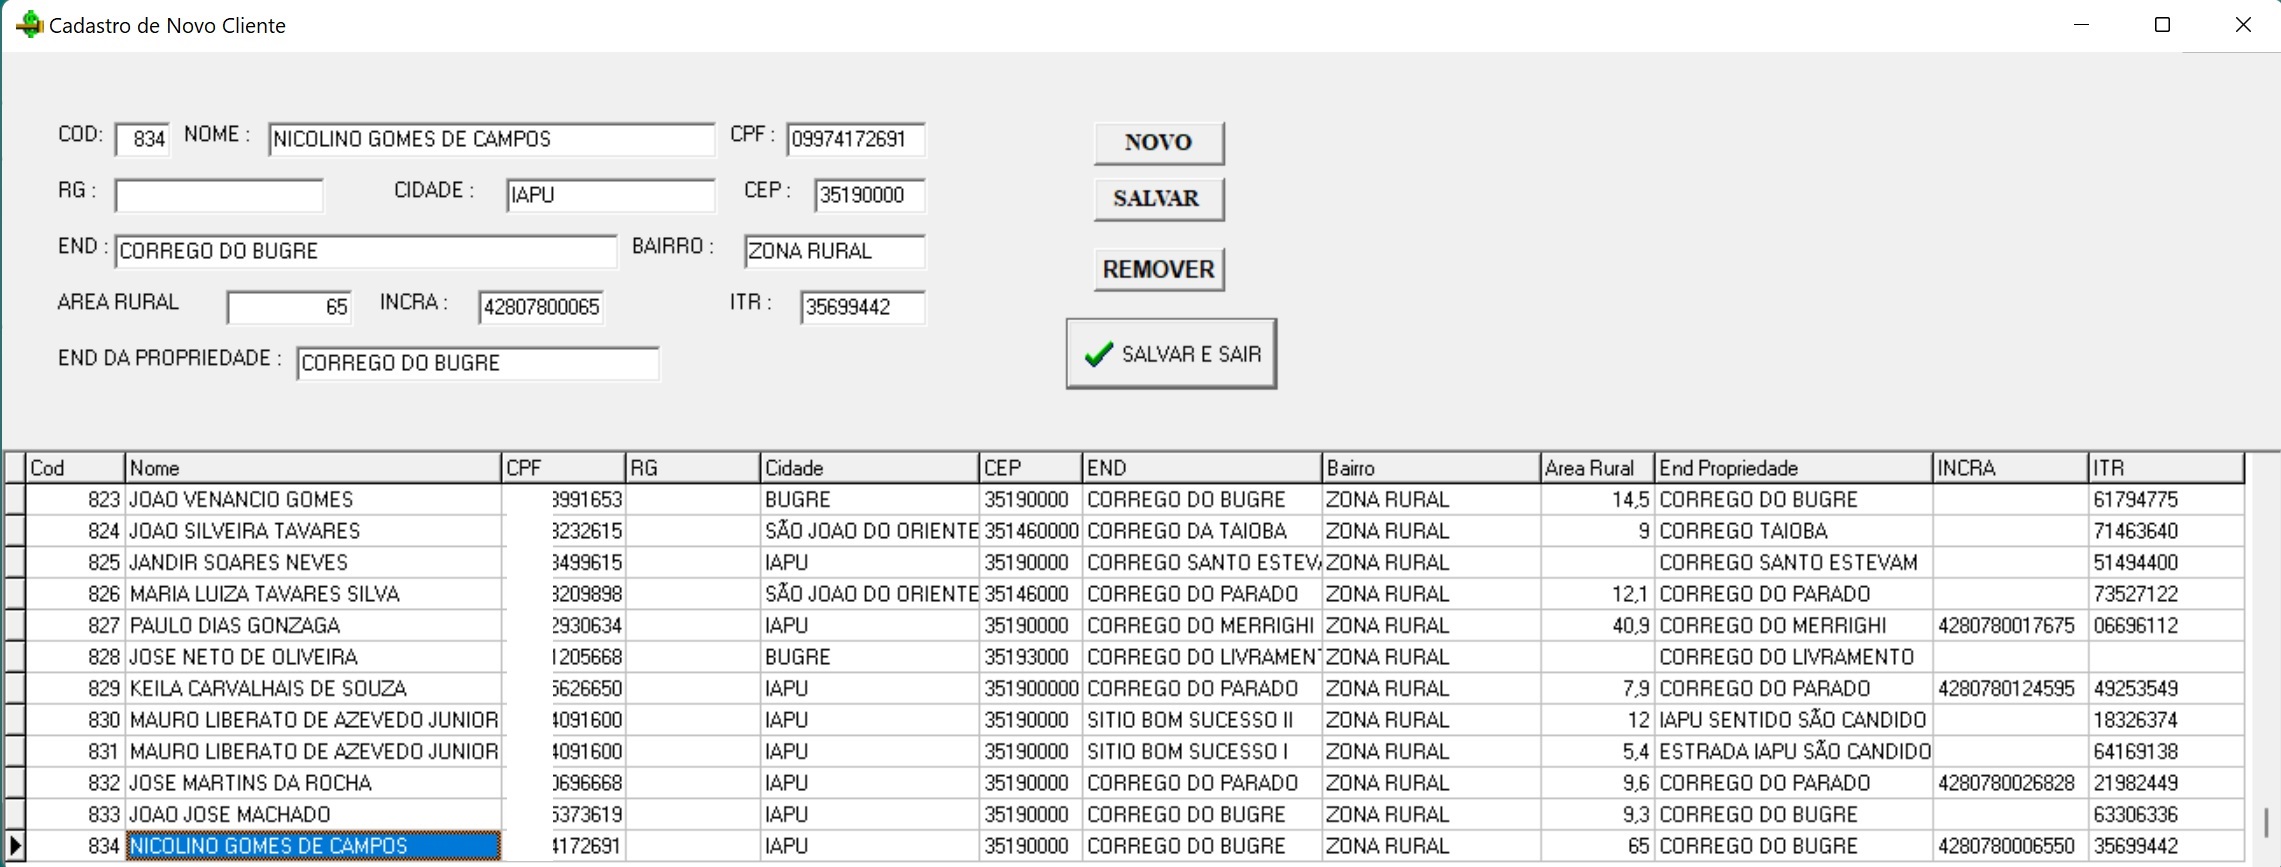Click the NOVO button
This screenshot has height=867, width=2281.
click(x=1158, y=143)
